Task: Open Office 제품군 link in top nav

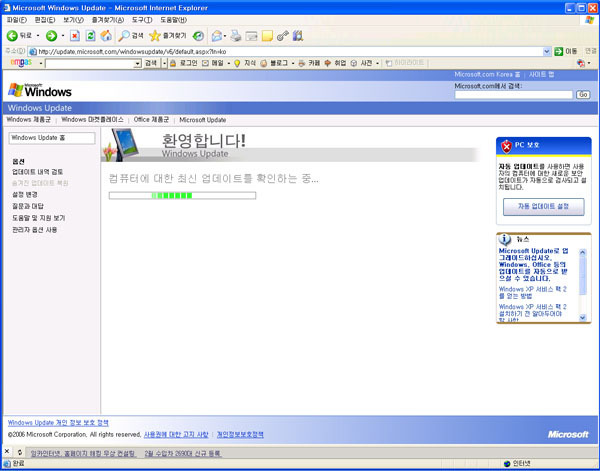Action: tap(151, 120)
